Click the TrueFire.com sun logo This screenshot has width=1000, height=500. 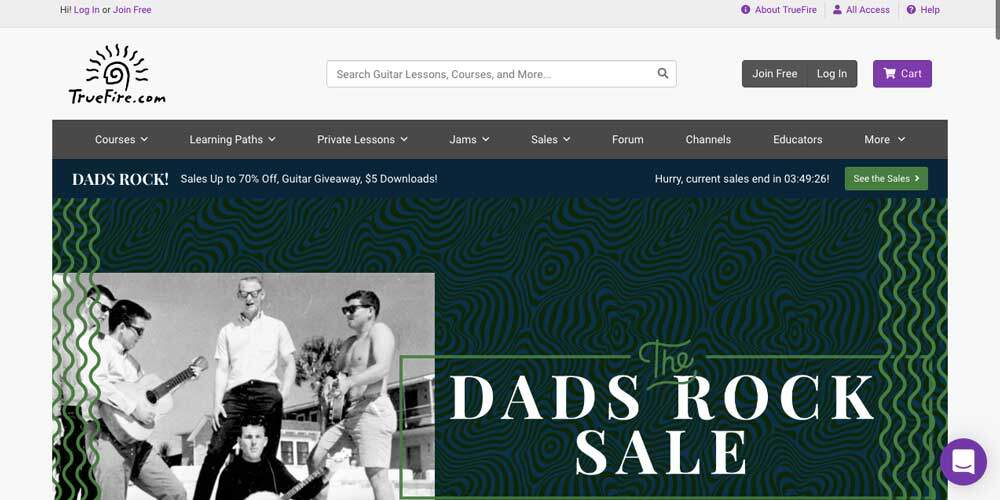117,74
